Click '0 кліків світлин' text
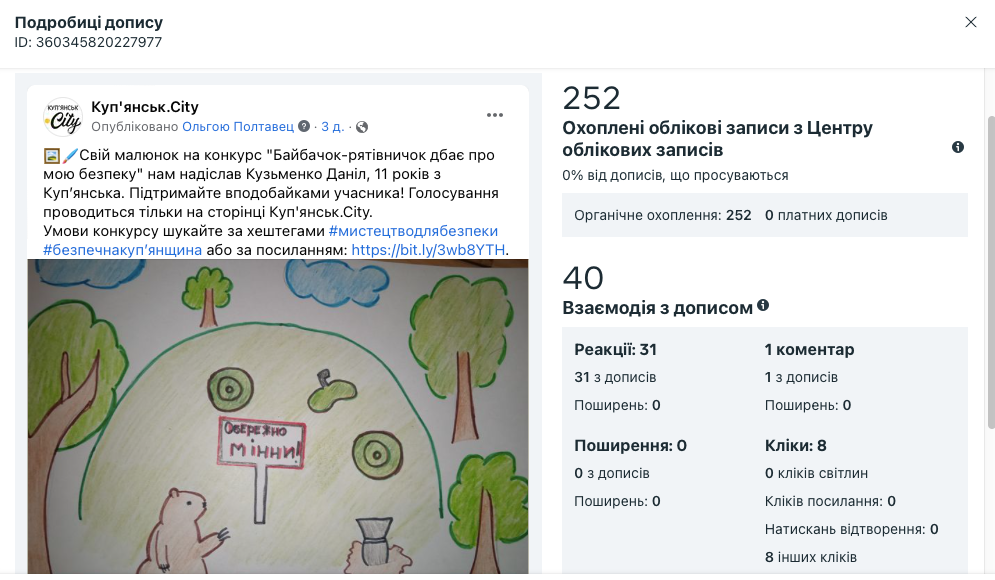The image size is (995, 580). pyautogui.click(x=816, y=473)
